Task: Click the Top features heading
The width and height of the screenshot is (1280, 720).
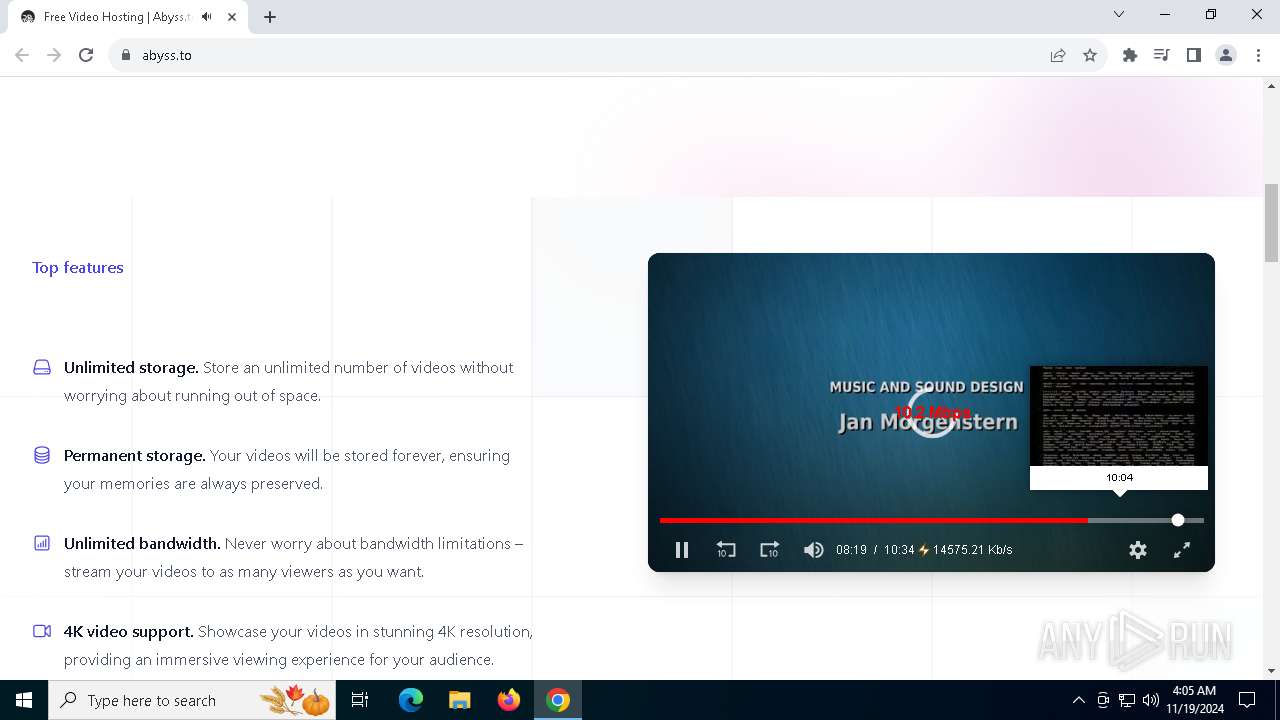Action: click(x=78, y=267)
